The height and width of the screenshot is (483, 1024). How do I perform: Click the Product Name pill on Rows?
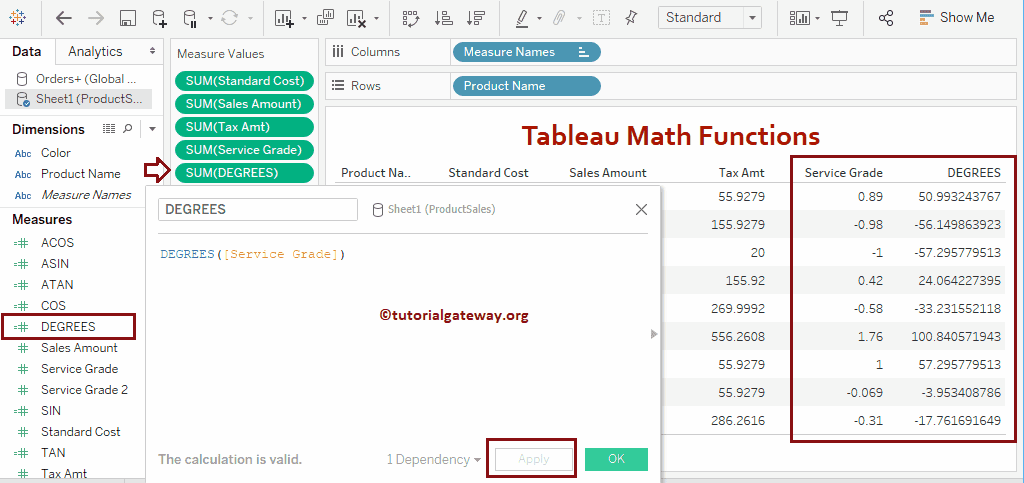(526, 86)
